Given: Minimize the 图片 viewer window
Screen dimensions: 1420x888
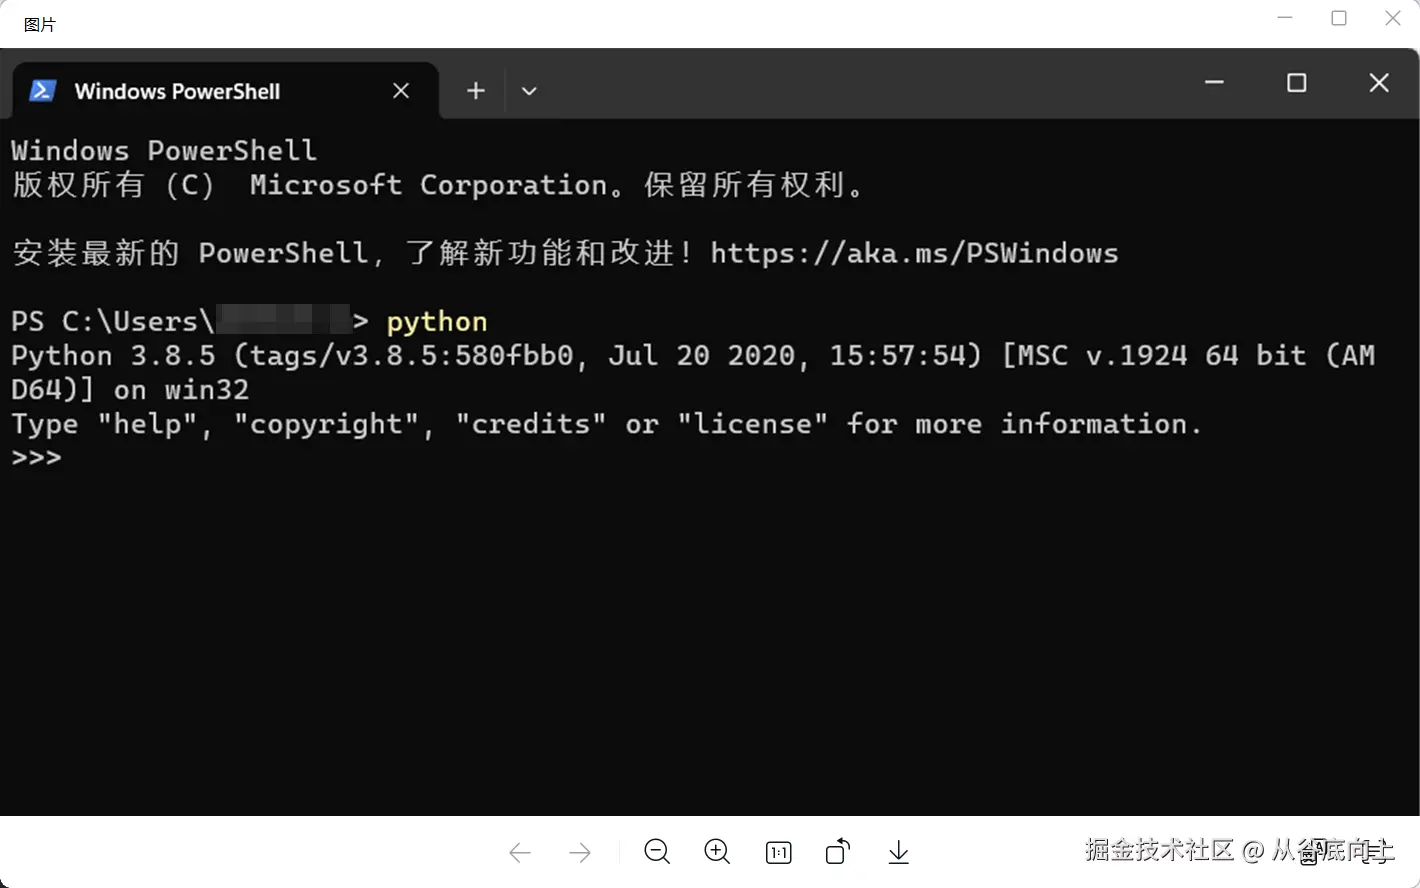Looking at the screenshot, I should [1286, 18].
